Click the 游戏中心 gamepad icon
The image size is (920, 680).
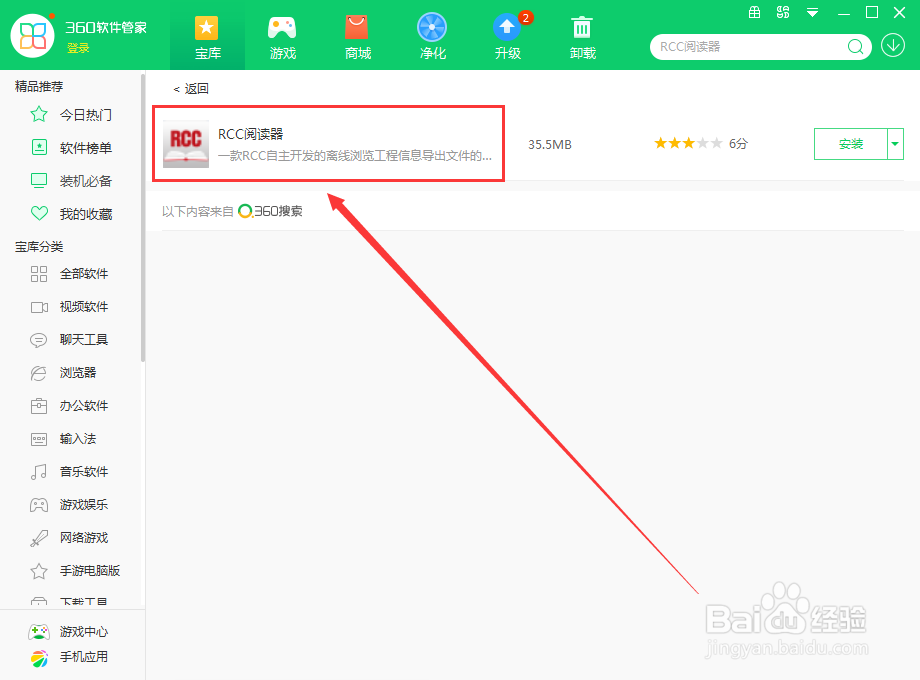(x=39, y=632)
